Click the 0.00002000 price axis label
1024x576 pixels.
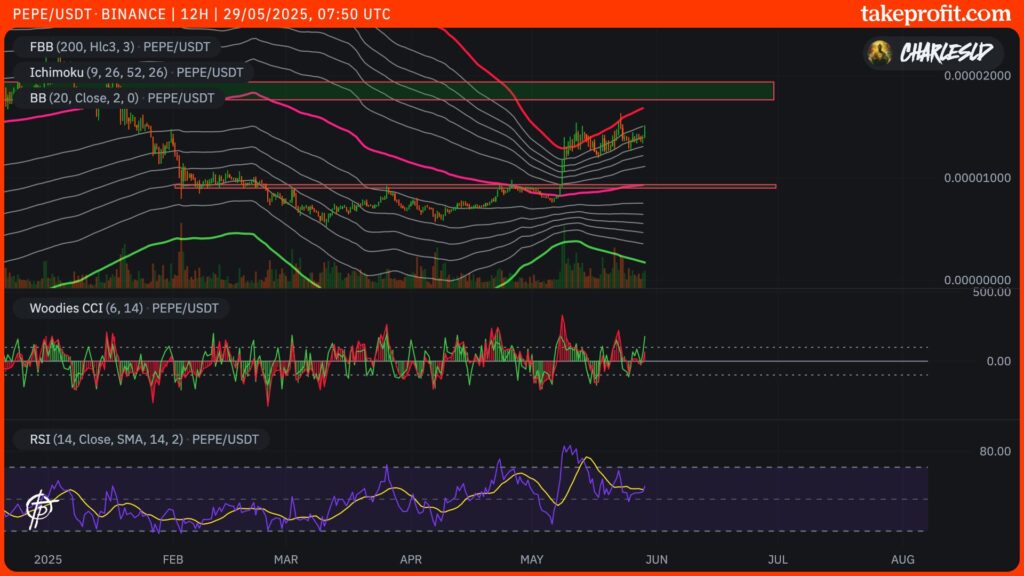(977, 77)
